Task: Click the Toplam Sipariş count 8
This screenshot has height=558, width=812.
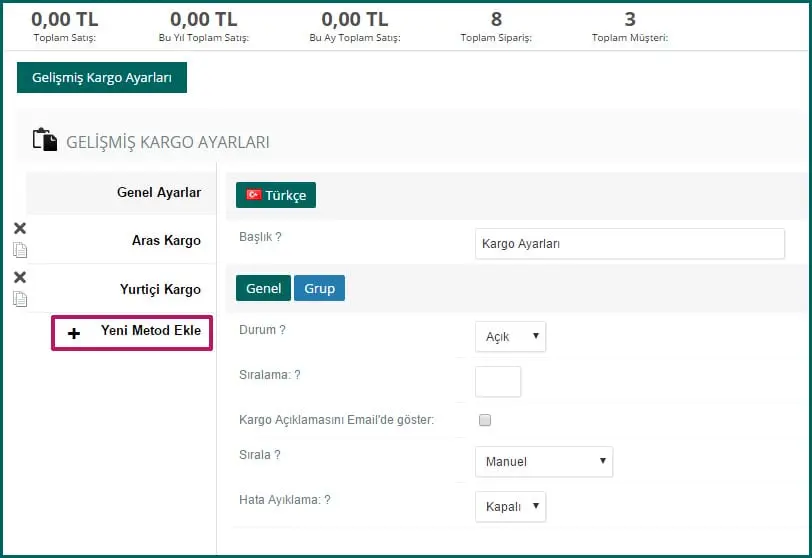Action: coord(496,20)
